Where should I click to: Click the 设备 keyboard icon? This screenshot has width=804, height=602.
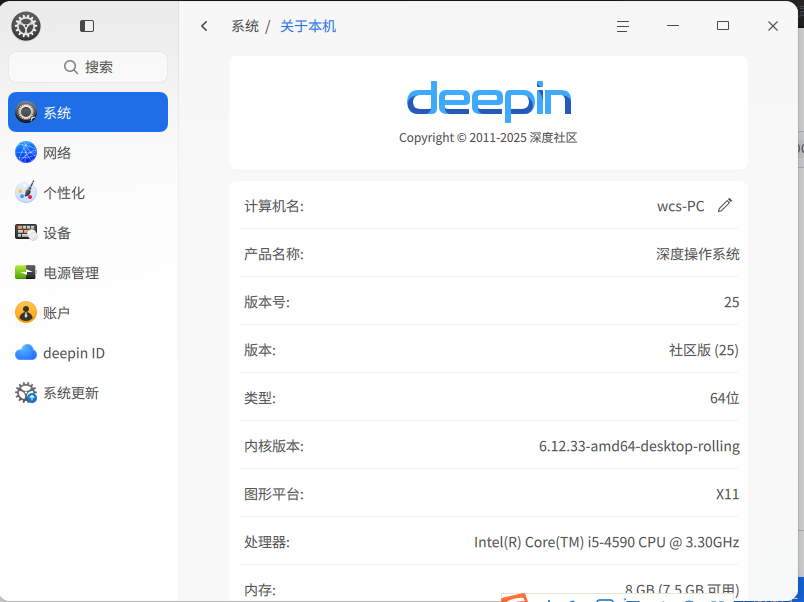(26, 232)
